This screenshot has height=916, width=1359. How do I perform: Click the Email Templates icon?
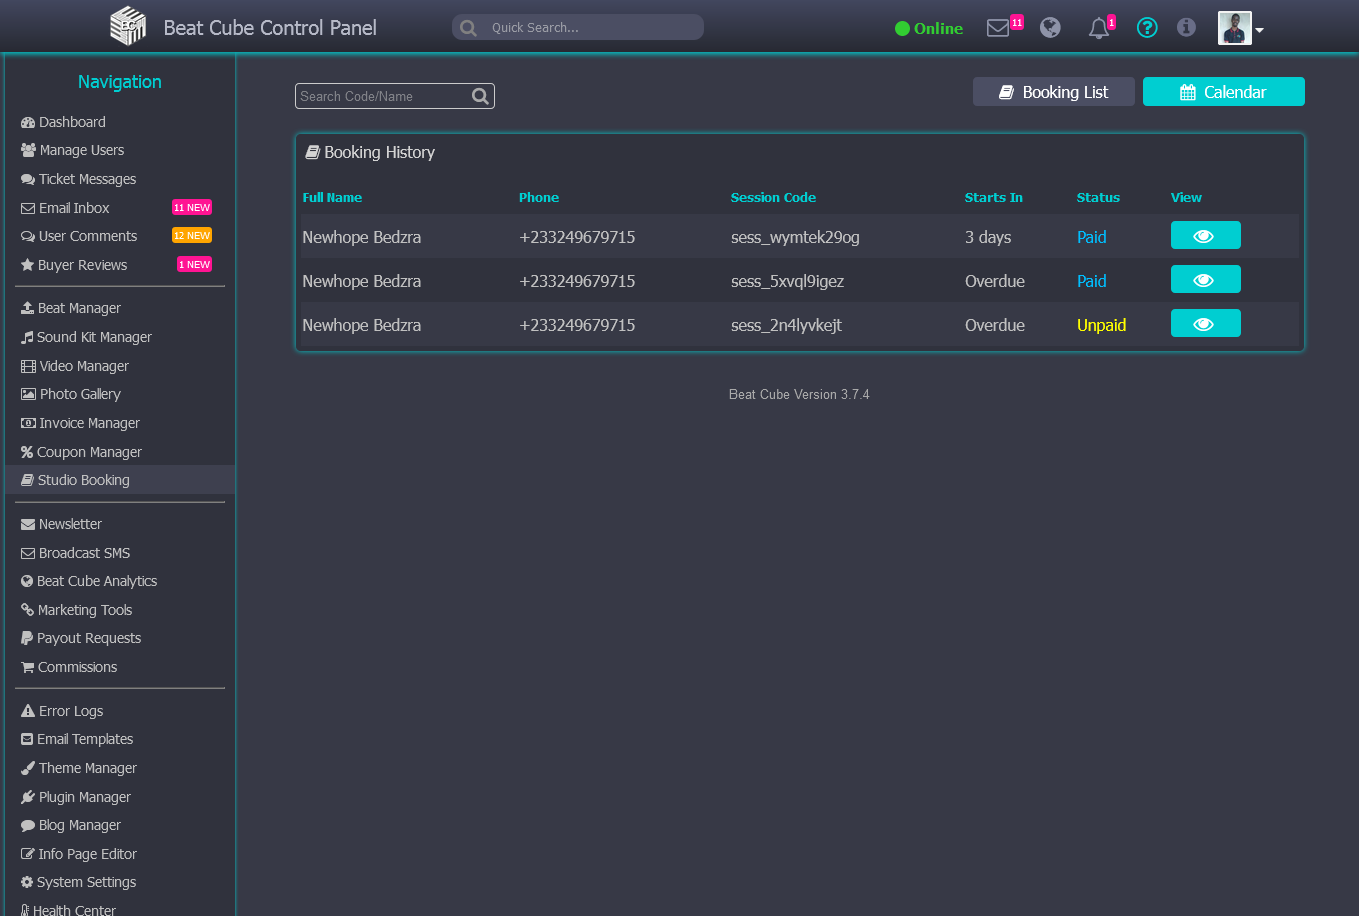coord(27,739)
